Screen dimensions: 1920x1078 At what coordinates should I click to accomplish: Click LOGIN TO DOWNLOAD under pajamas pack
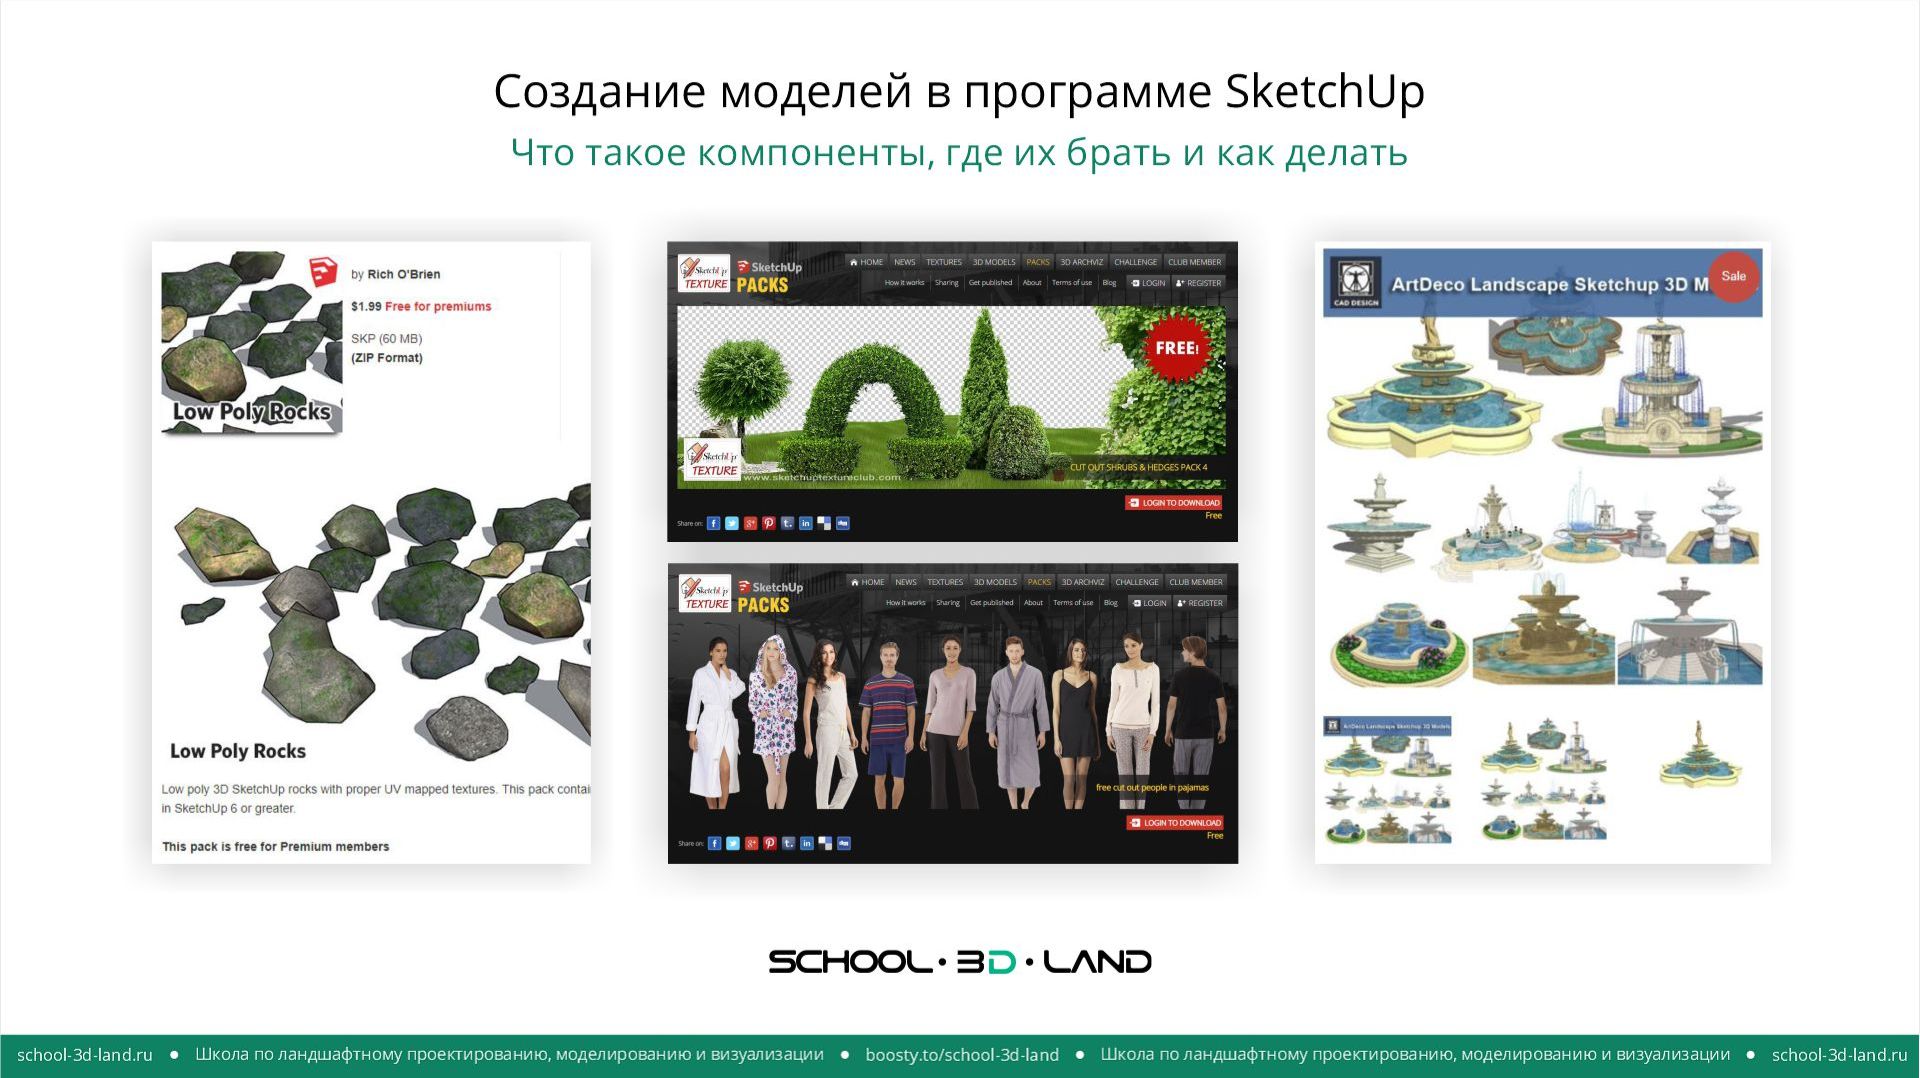tap(1175, 823)
